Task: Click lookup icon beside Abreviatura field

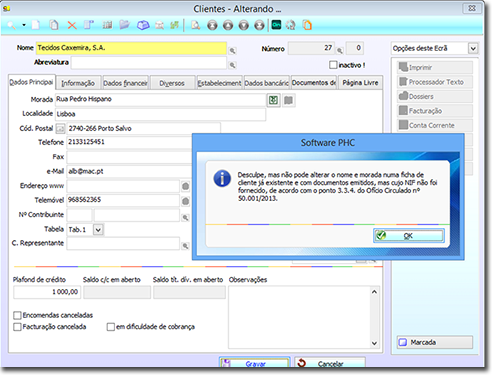Action: 232,65
